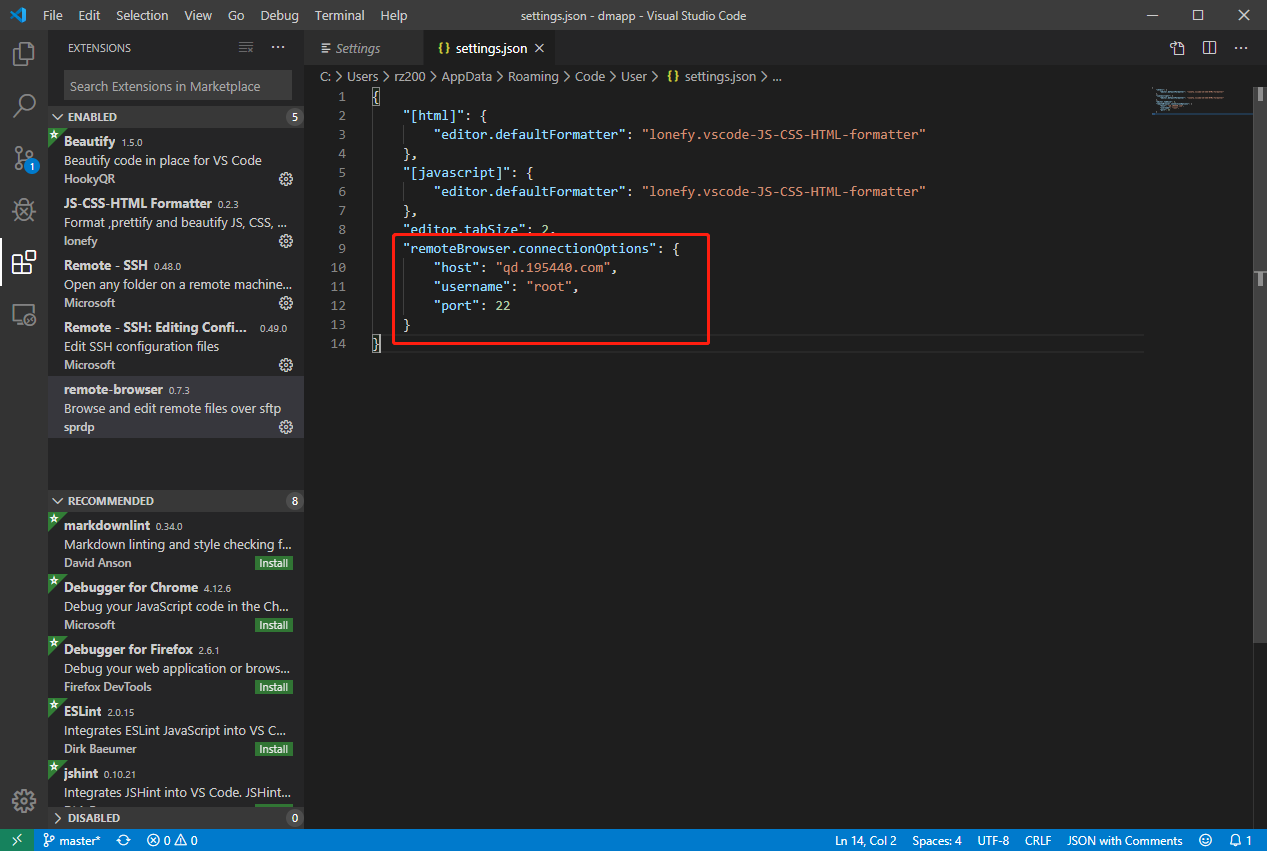Collapse the RECOMMENDED extensions section
The height and width of the screenshot is (851, 1267).
(x=175, y=501)
